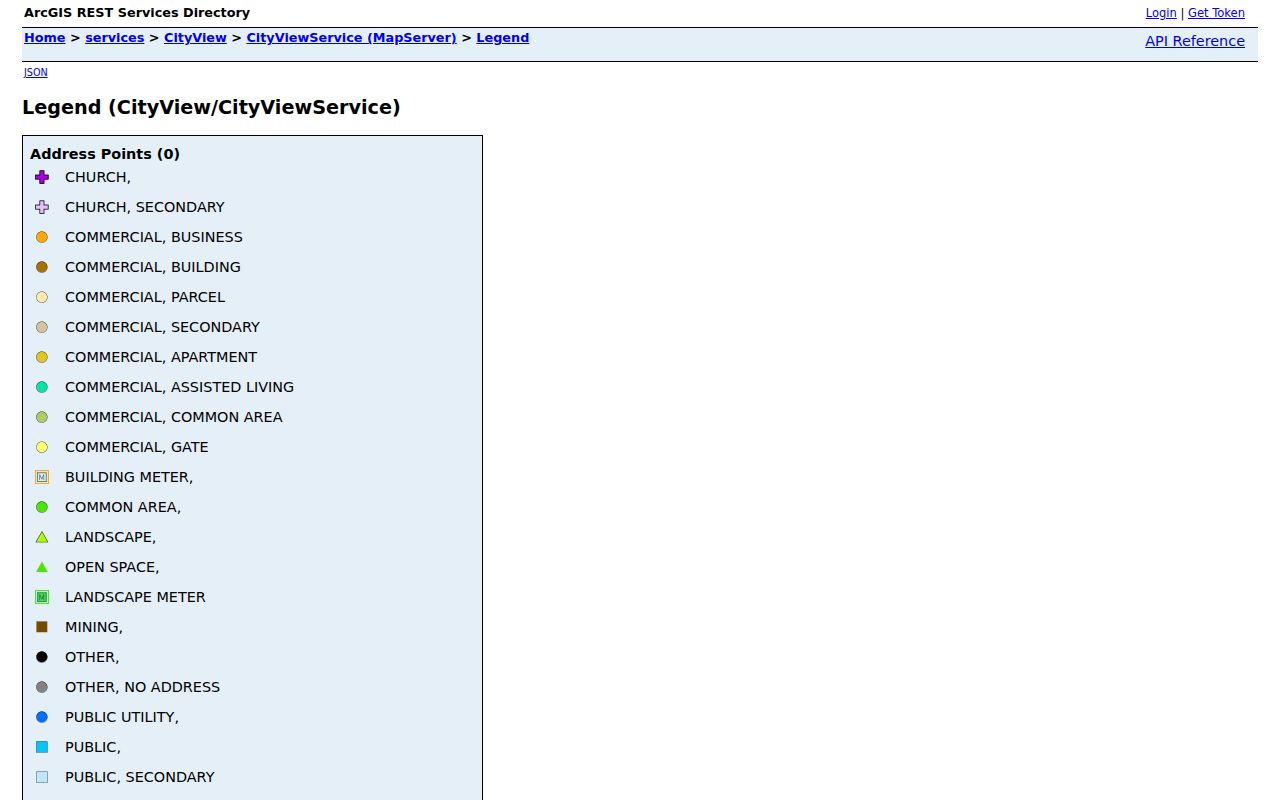
Task: Click the PUBLIC UTILITY, label text
Action: 122,717
